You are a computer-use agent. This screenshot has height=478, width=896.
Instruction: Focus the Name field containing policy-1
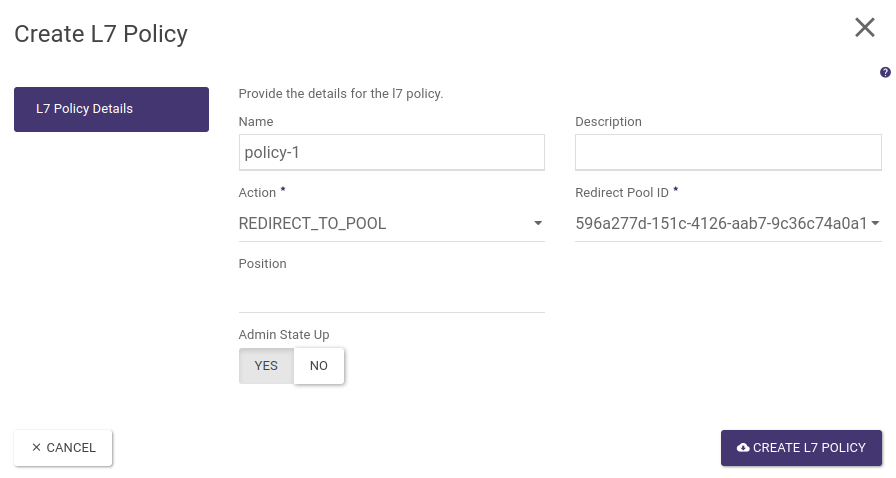[x=391, y=153]
